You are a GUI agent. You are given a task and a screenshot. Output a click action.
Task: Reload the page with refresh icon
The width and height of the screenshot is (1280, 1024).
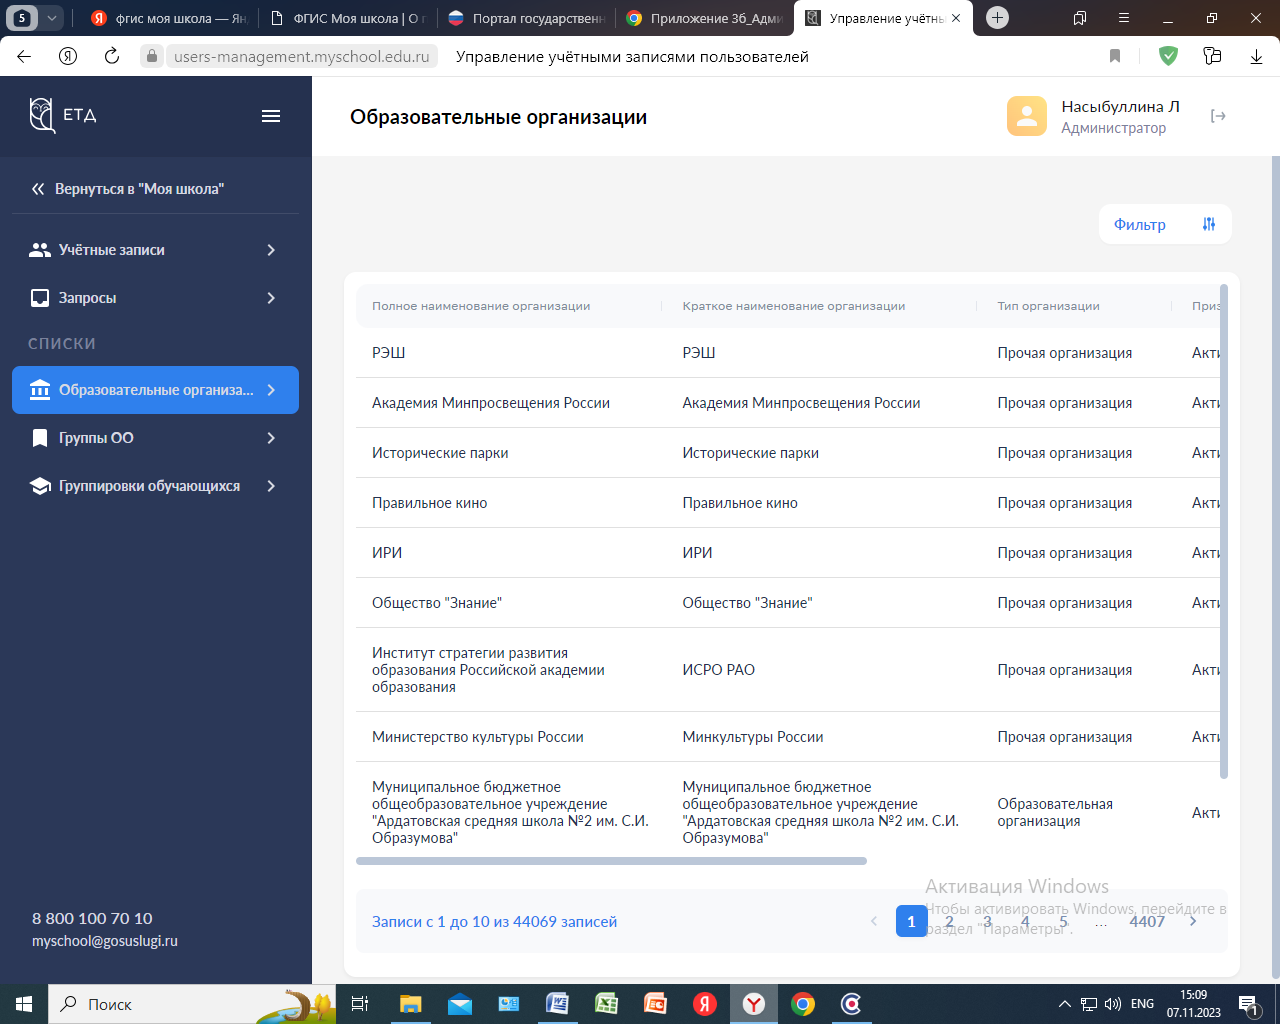(112, 56)
